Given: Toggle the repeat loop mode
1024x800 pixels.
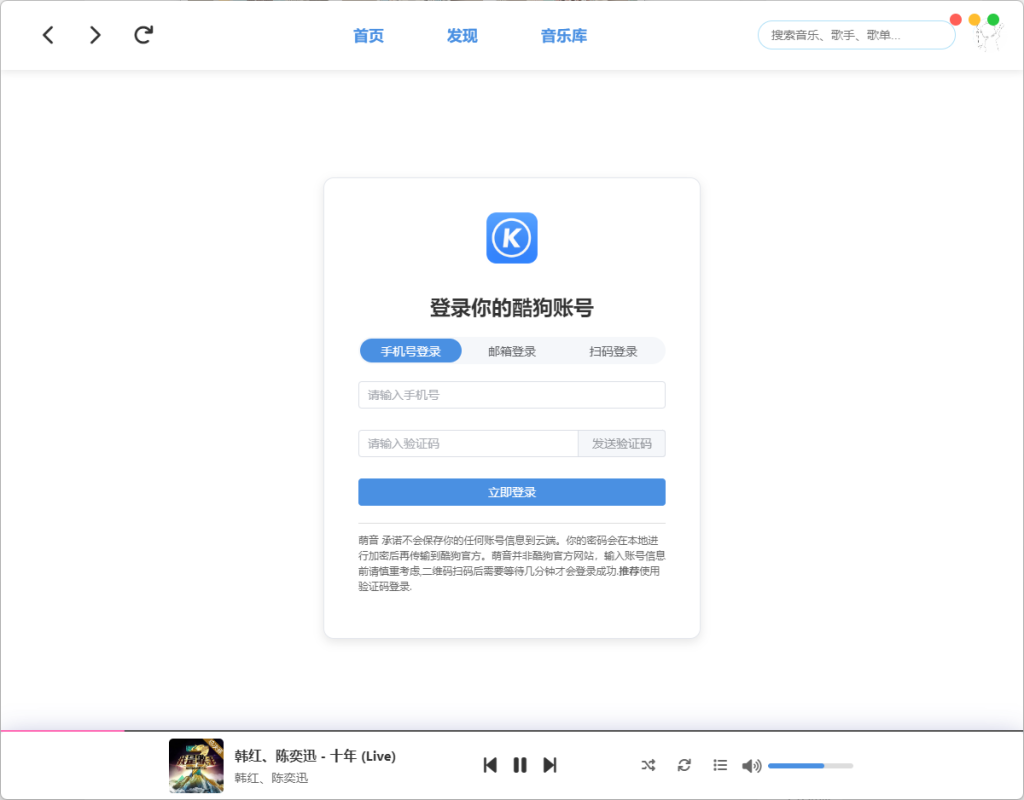Looking at the screenshot, I should (684, 765).
